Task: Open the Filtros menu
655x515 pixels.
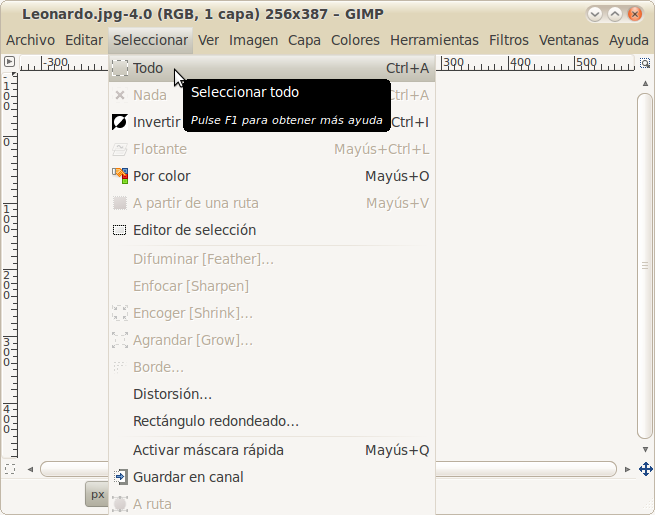Action: click(x=508, y=40)
